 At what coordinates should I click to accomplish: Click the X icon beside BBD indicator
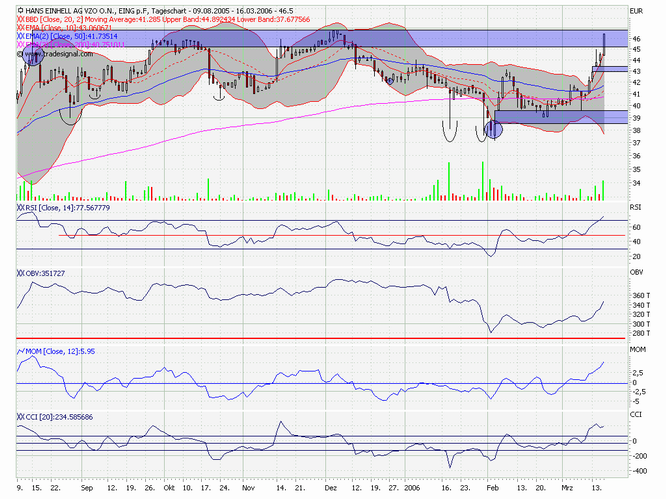coord(21,18)
